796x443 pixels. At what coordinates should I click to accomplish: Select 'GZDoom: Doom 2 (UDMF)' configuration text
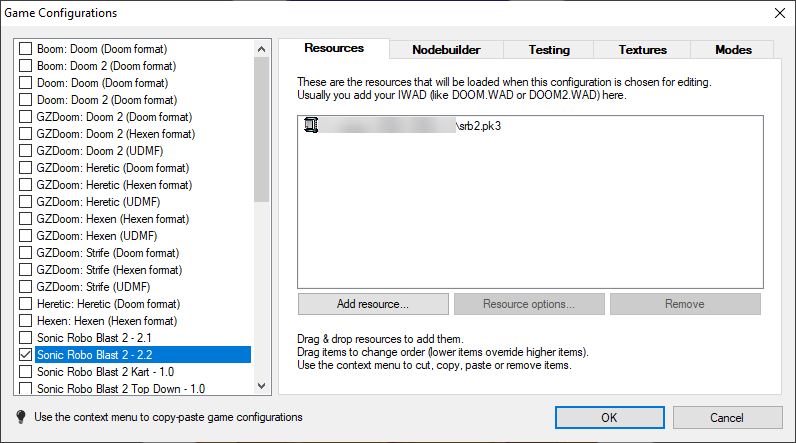[100, 151]
